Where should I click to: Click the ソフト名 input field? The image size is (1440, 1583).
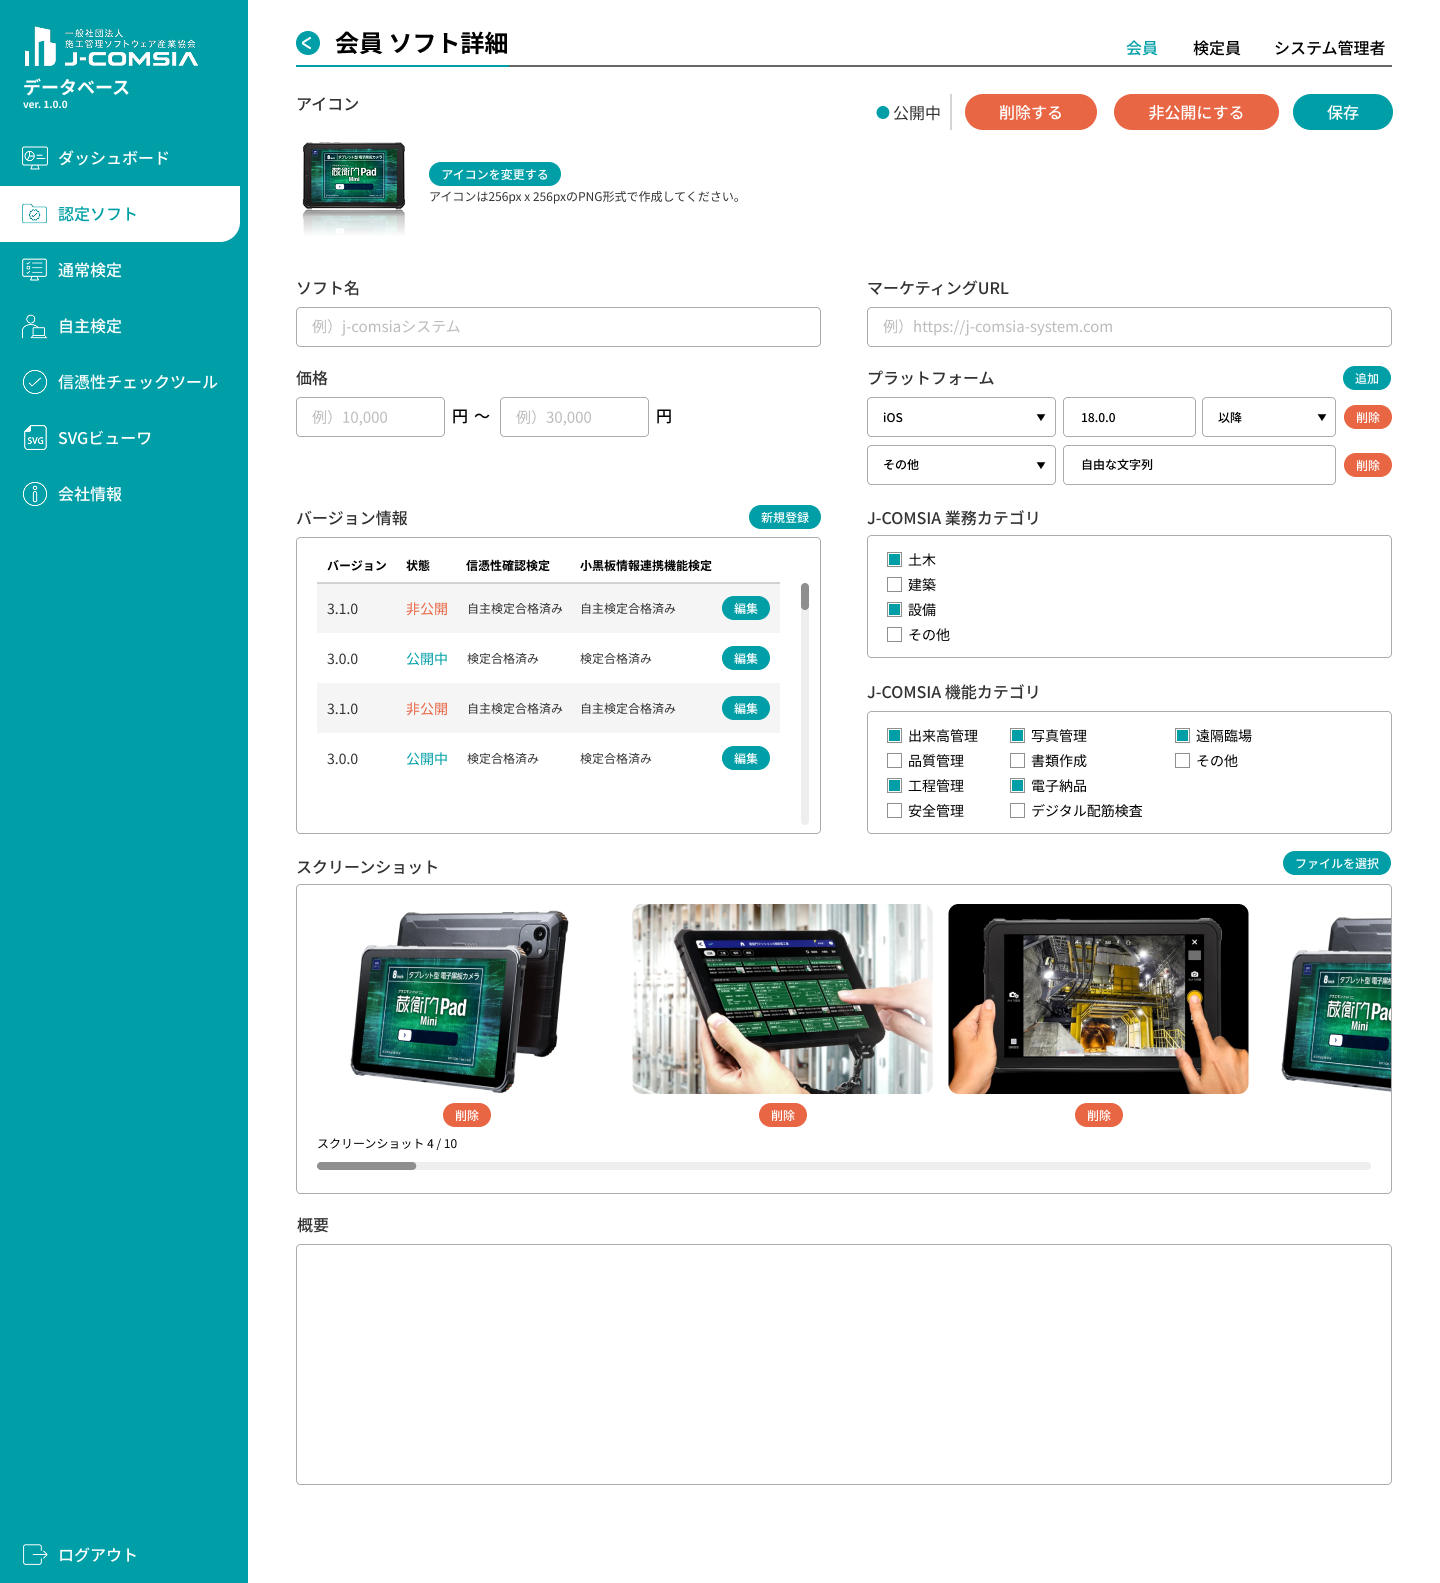coord(558,327)
